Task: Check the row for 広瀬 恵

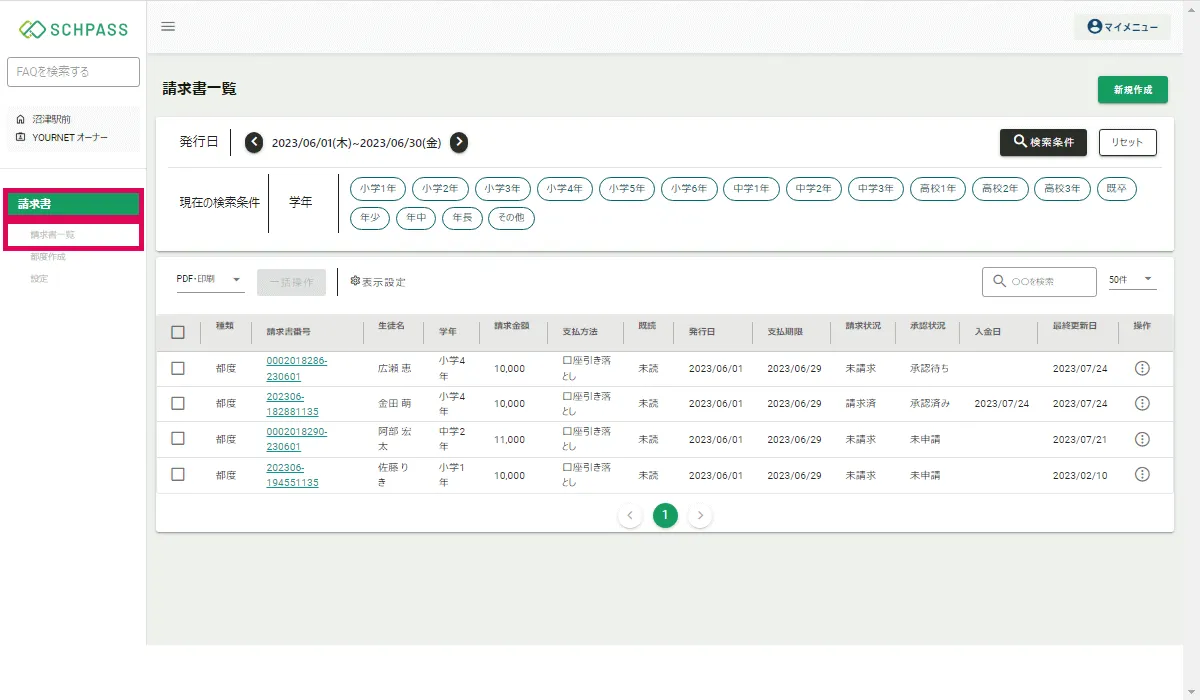Action: click(178, 368)
